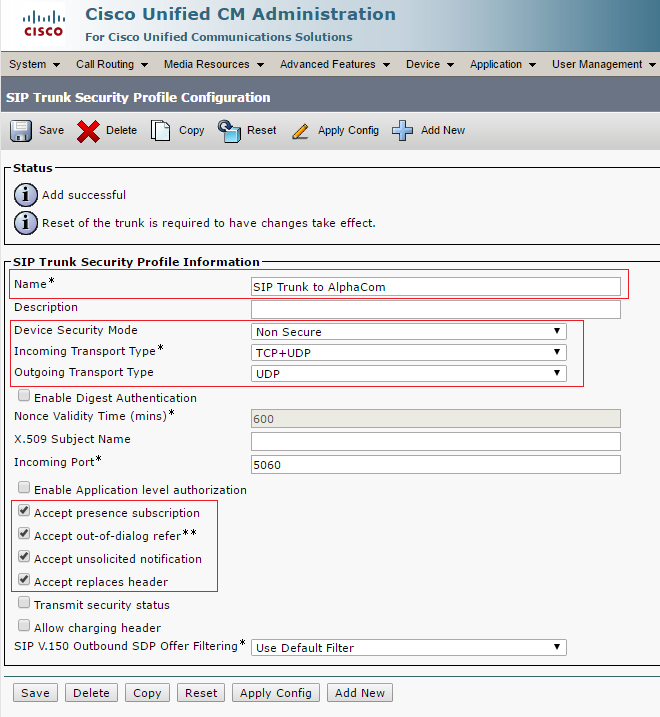
Task: Uncheck Accept unsolicited notification
Action: coord(24,556)
